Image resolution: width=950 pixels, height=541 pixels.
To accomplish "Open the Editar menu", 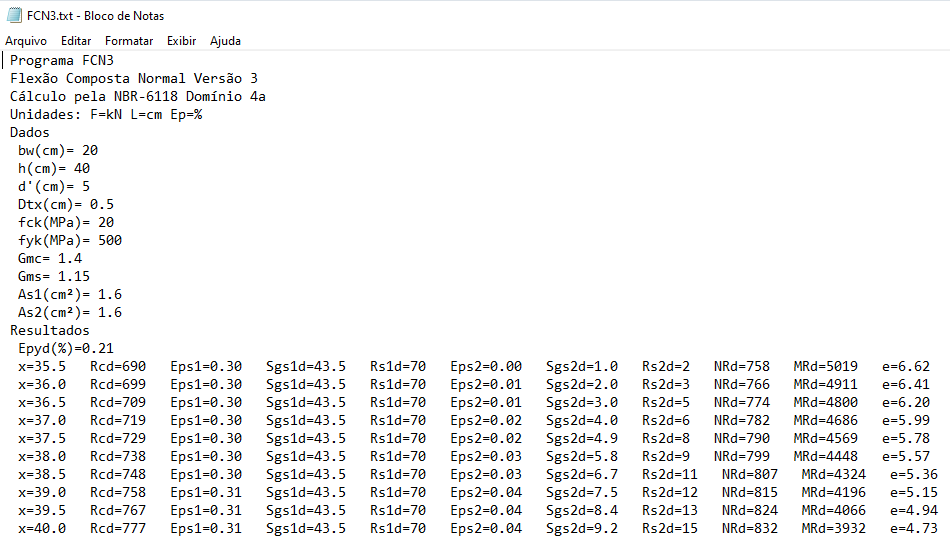I will [x=76, y=41].
